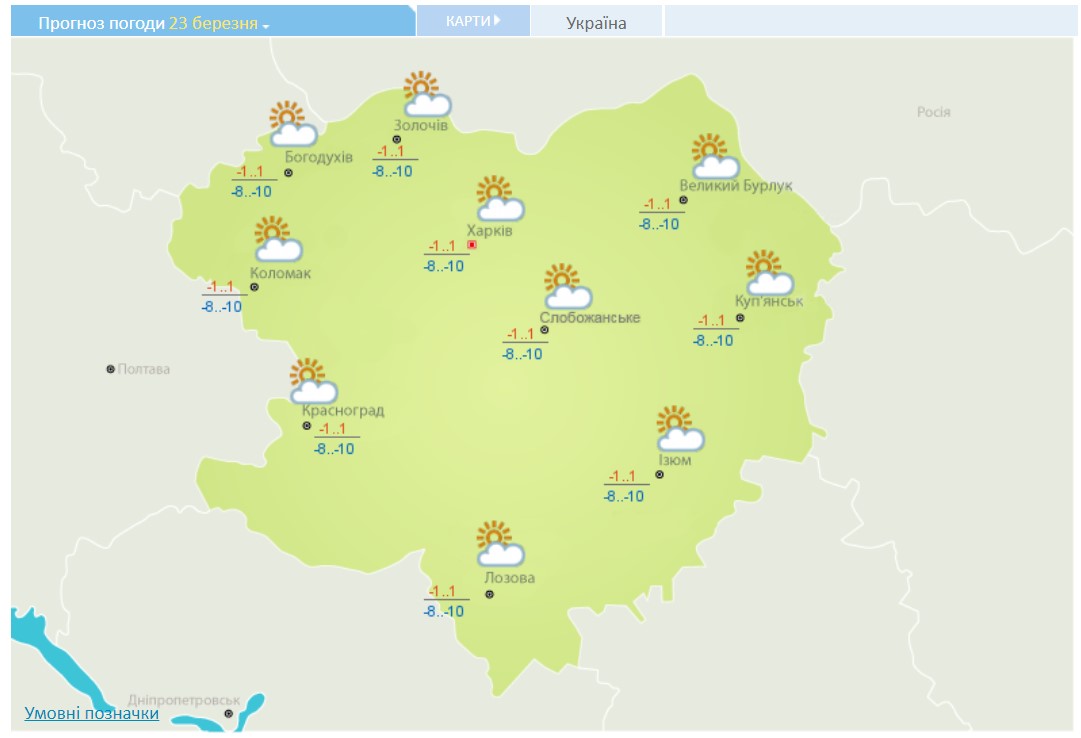Viewport: 1081px width, 738px height.
Task: Click Слобожанське daytime temperature -1..1
Action: (x=521, y=335)
